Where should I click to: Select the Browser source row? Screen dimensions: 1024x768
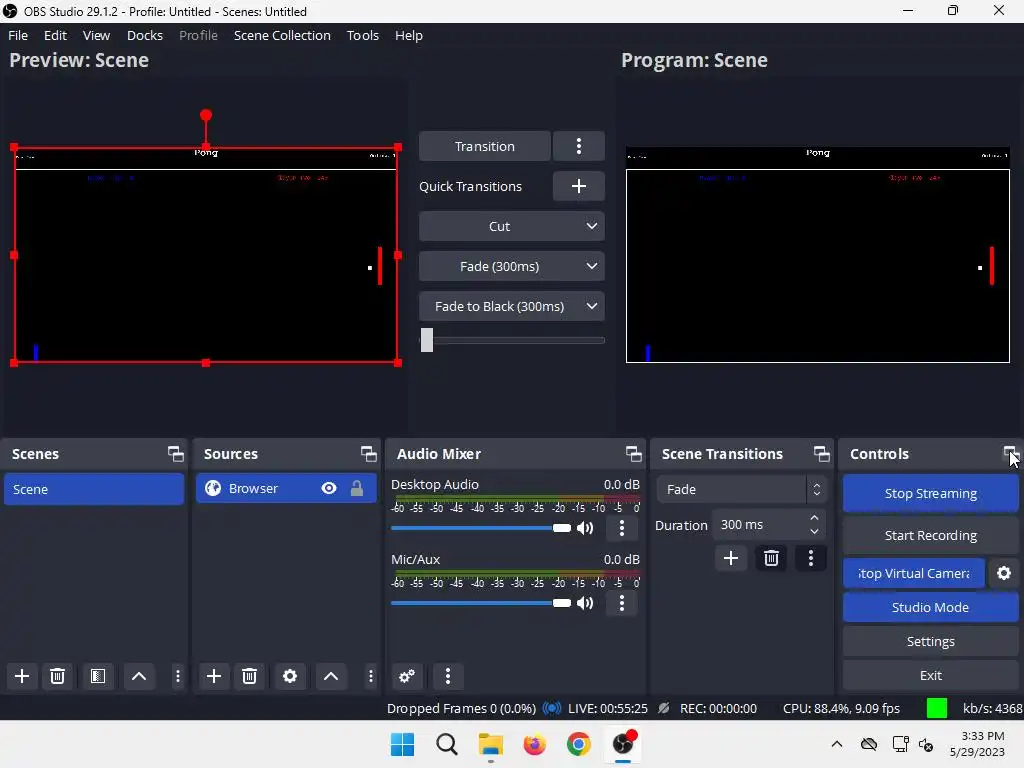286,488
